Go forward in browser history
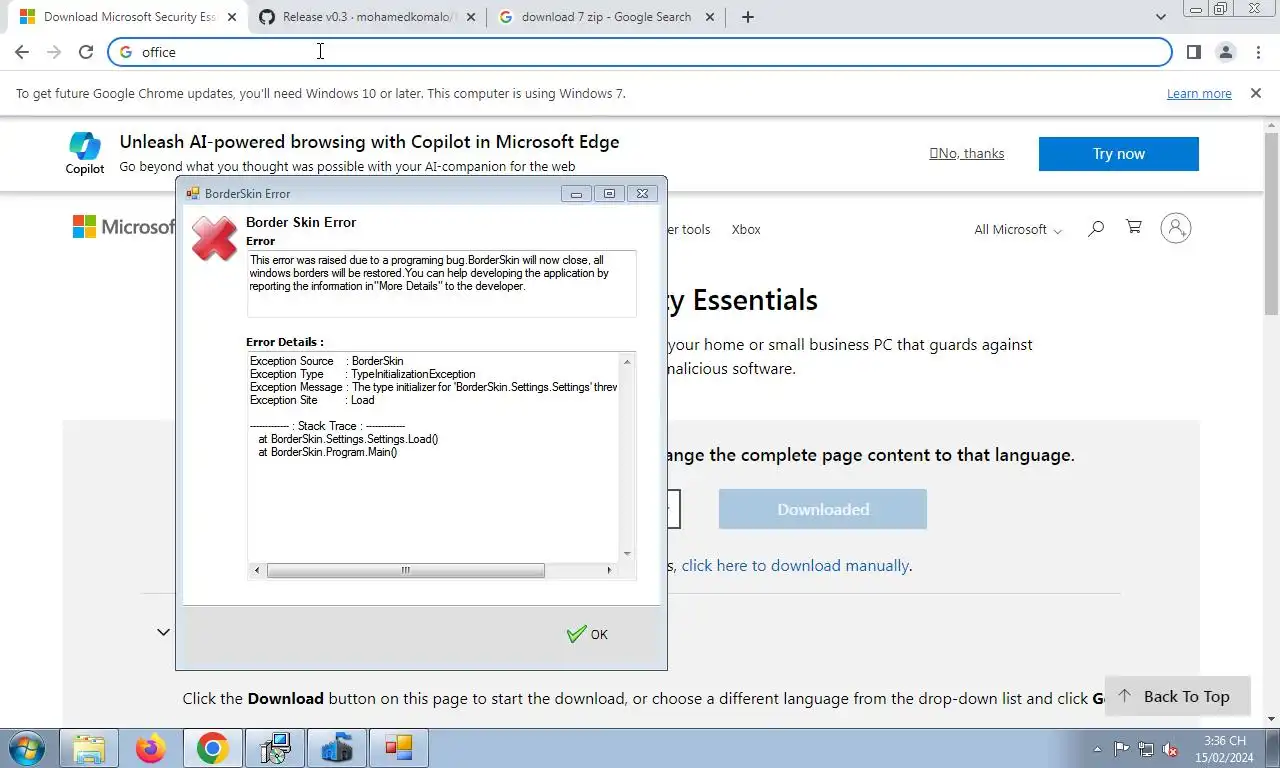The height and width of the screenshot is (768, 1280). [x=54, y=52]
